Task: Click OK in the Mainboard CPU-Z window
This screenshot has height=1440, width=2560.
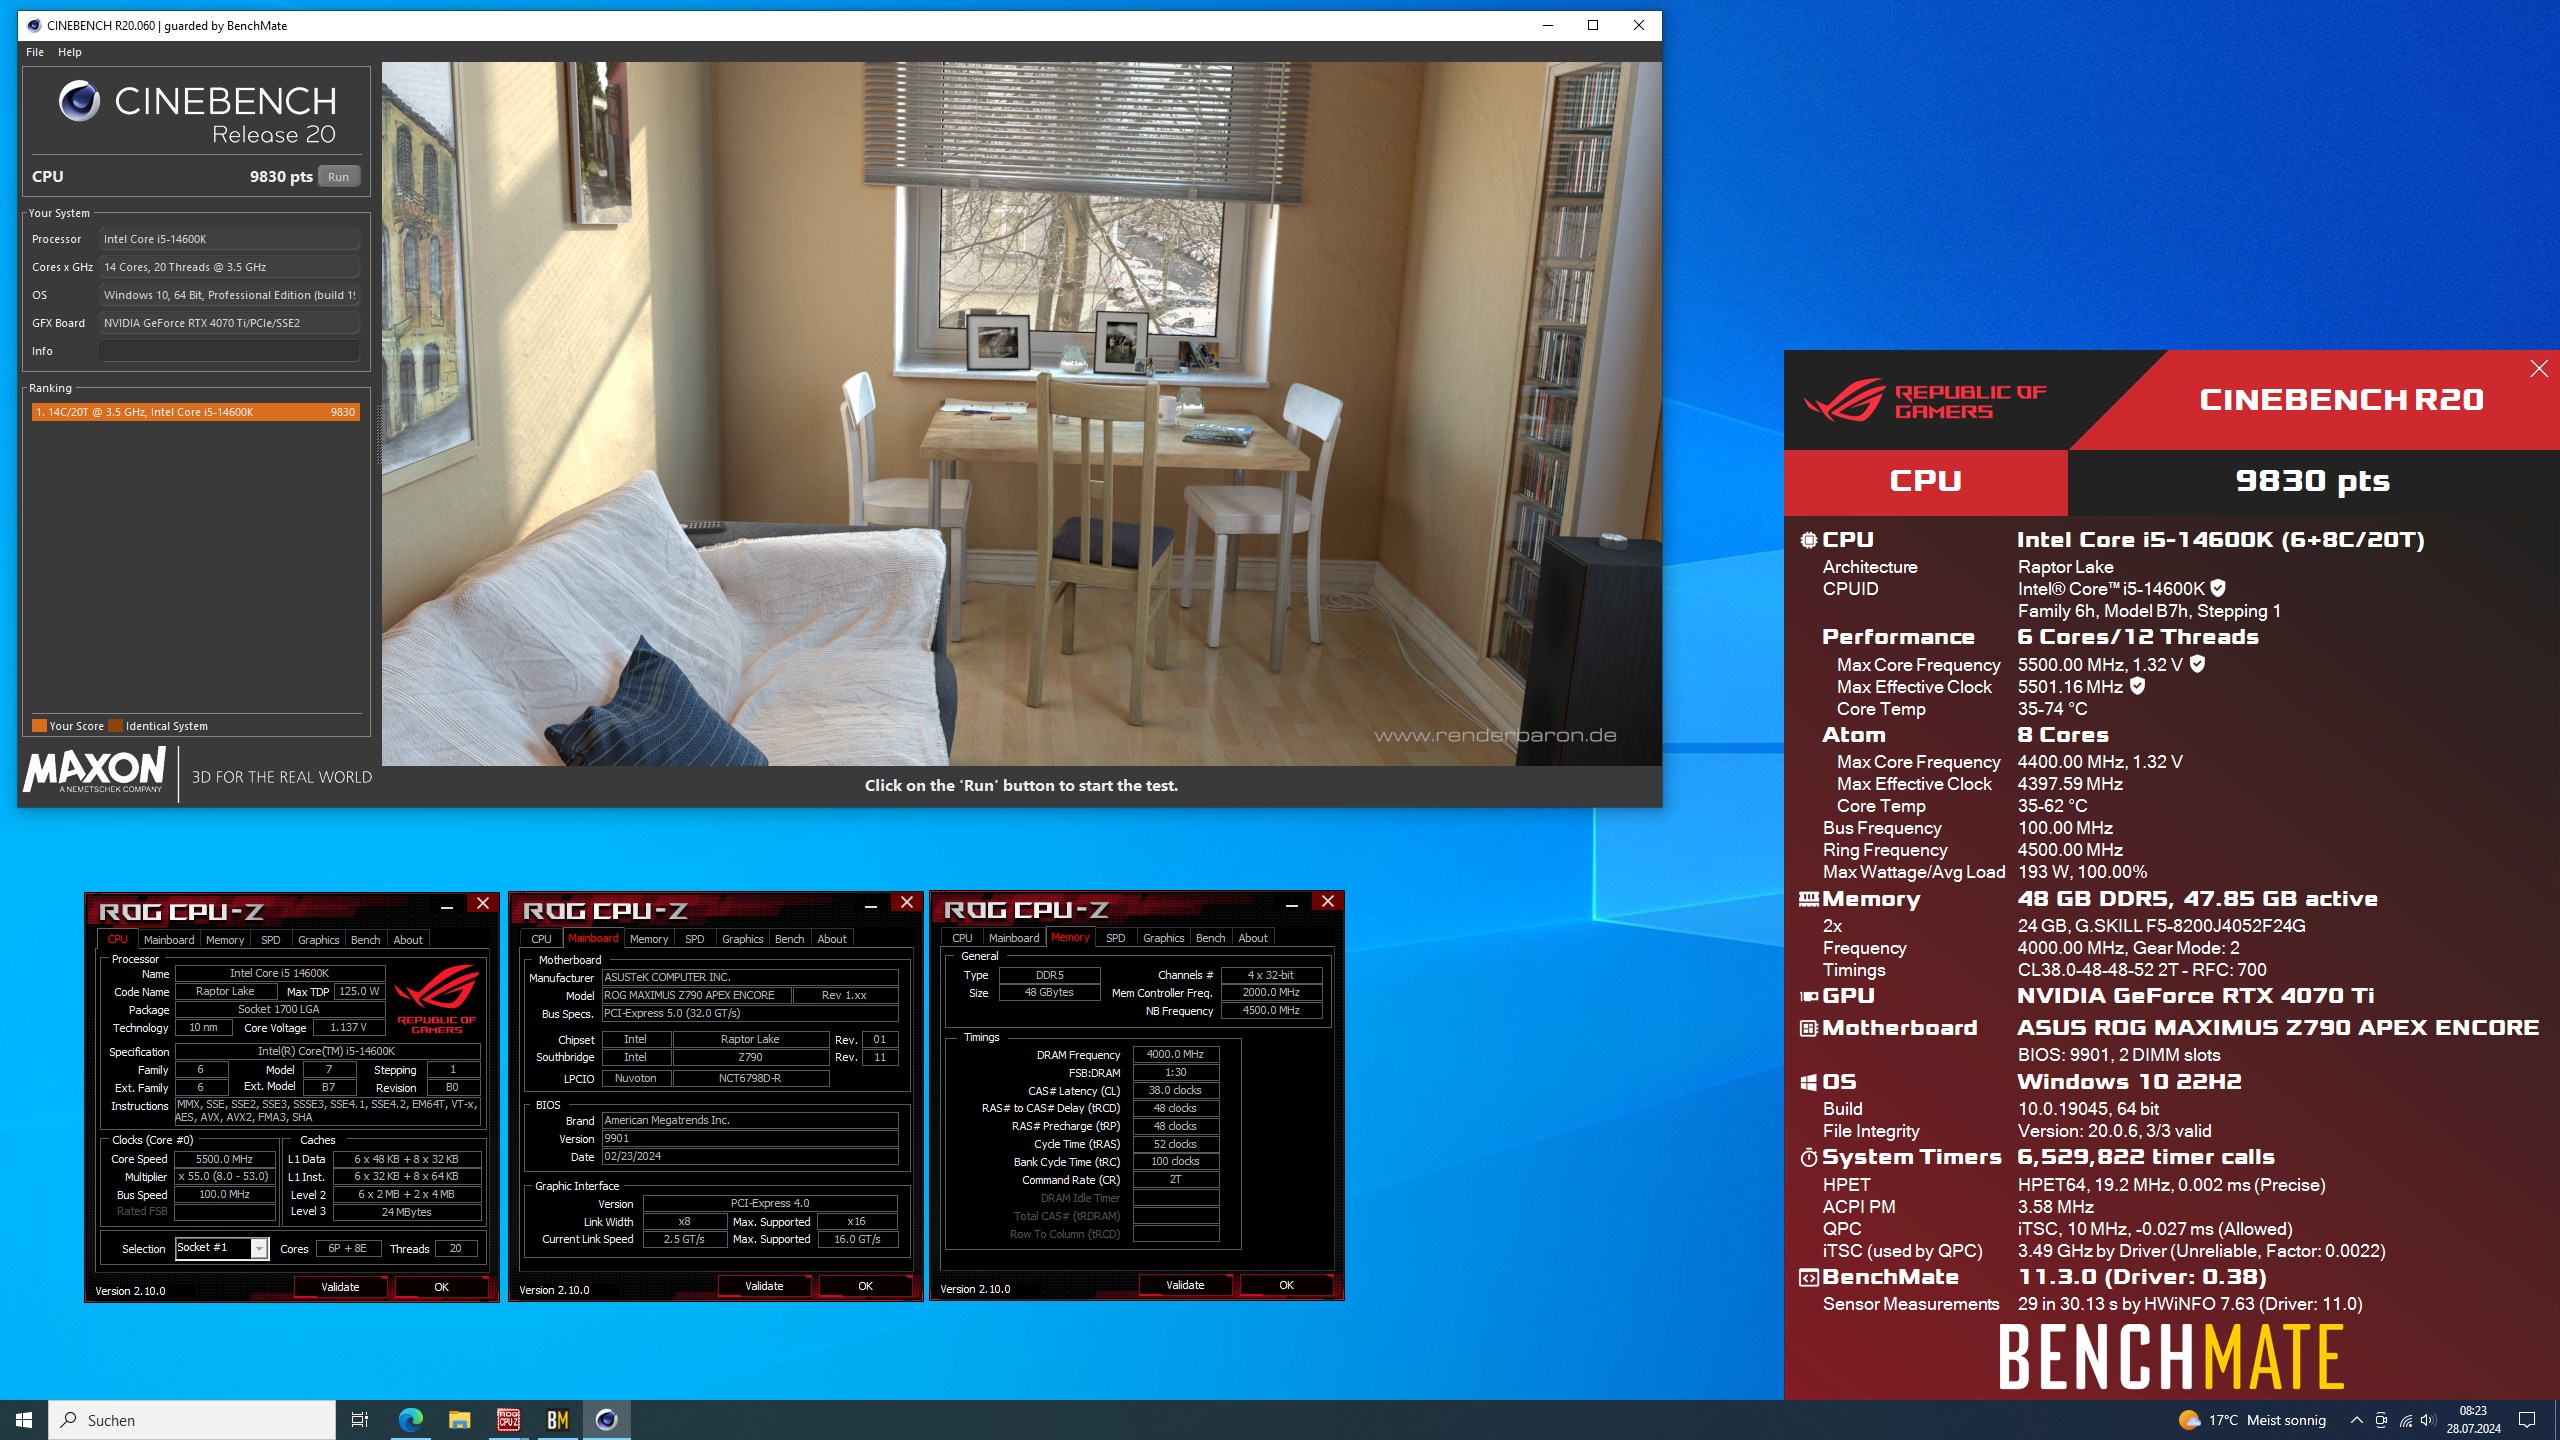Action: coord(865,1286)
